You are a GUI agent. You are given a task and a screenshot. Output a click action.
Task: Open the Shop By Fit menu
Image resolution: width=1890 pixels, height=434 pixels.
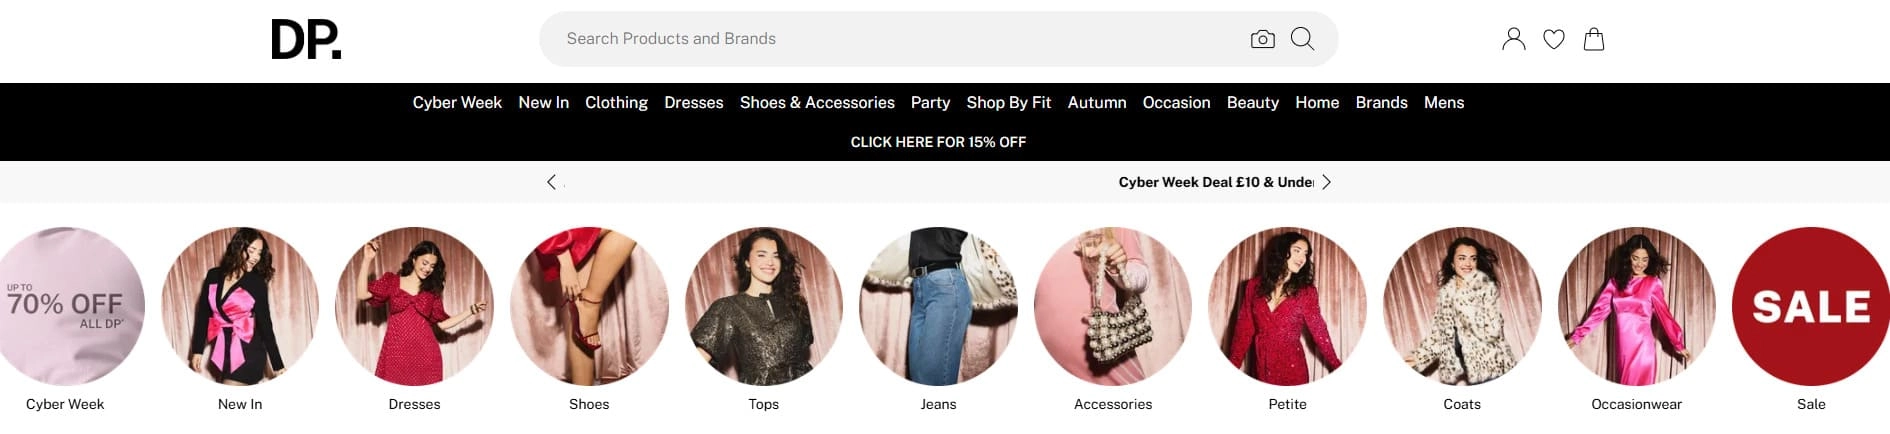(x=1008, y=103)
